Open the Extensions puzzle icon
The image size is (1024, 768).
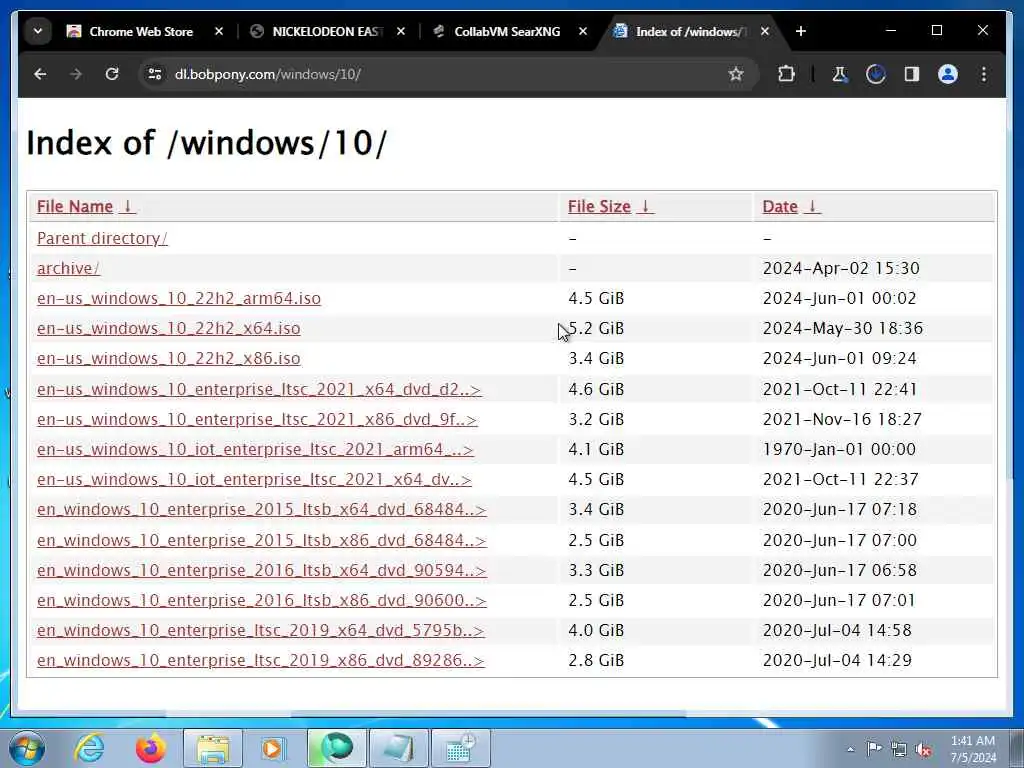(x=786, y=74)
